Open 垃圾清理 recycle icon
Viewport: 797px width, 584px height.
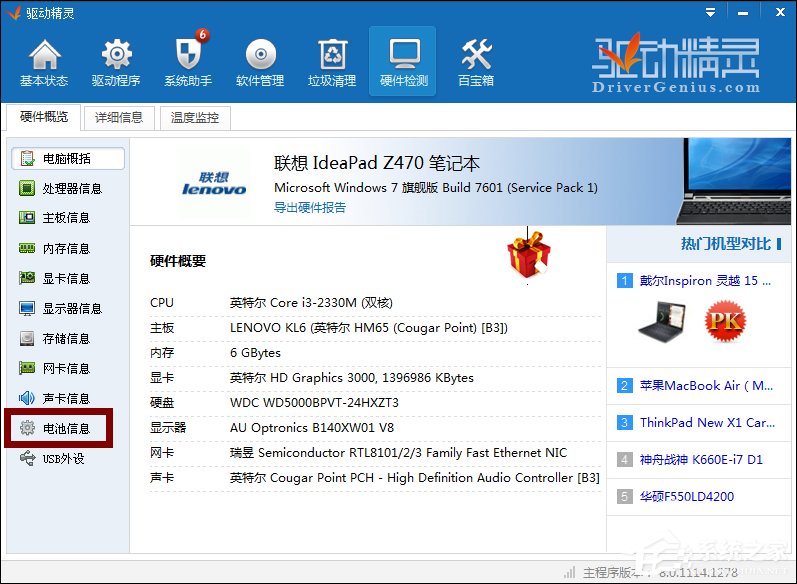click(x=332, y=62)
